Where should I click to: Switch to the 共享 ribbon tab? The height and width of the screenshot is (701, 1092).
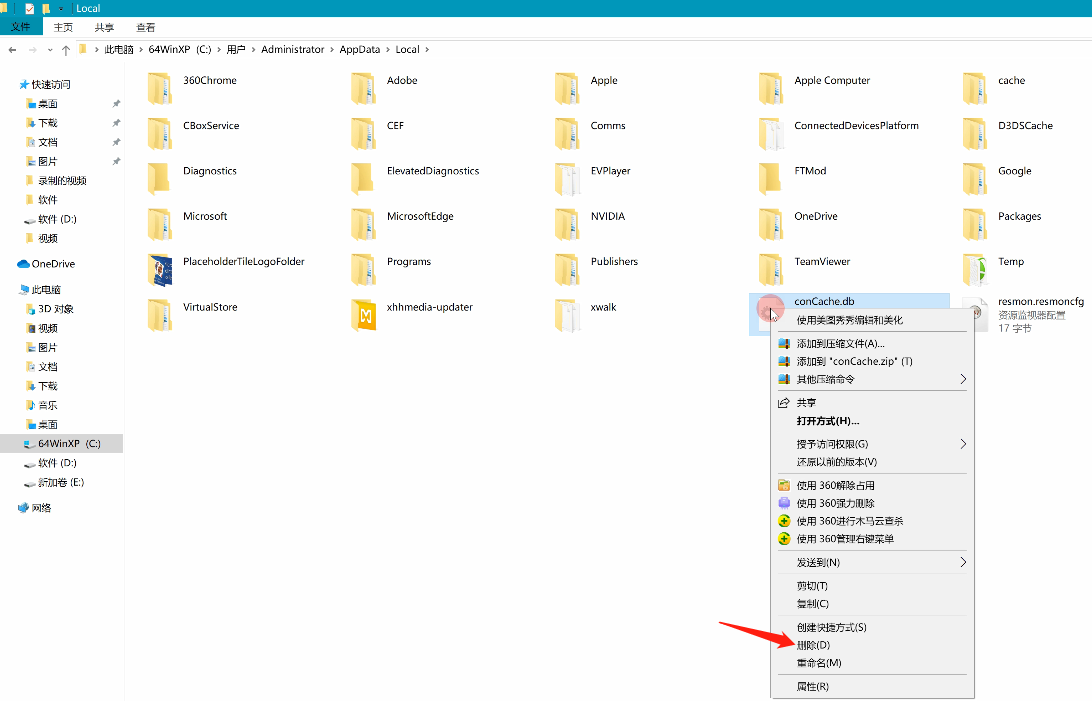point(104,27)
